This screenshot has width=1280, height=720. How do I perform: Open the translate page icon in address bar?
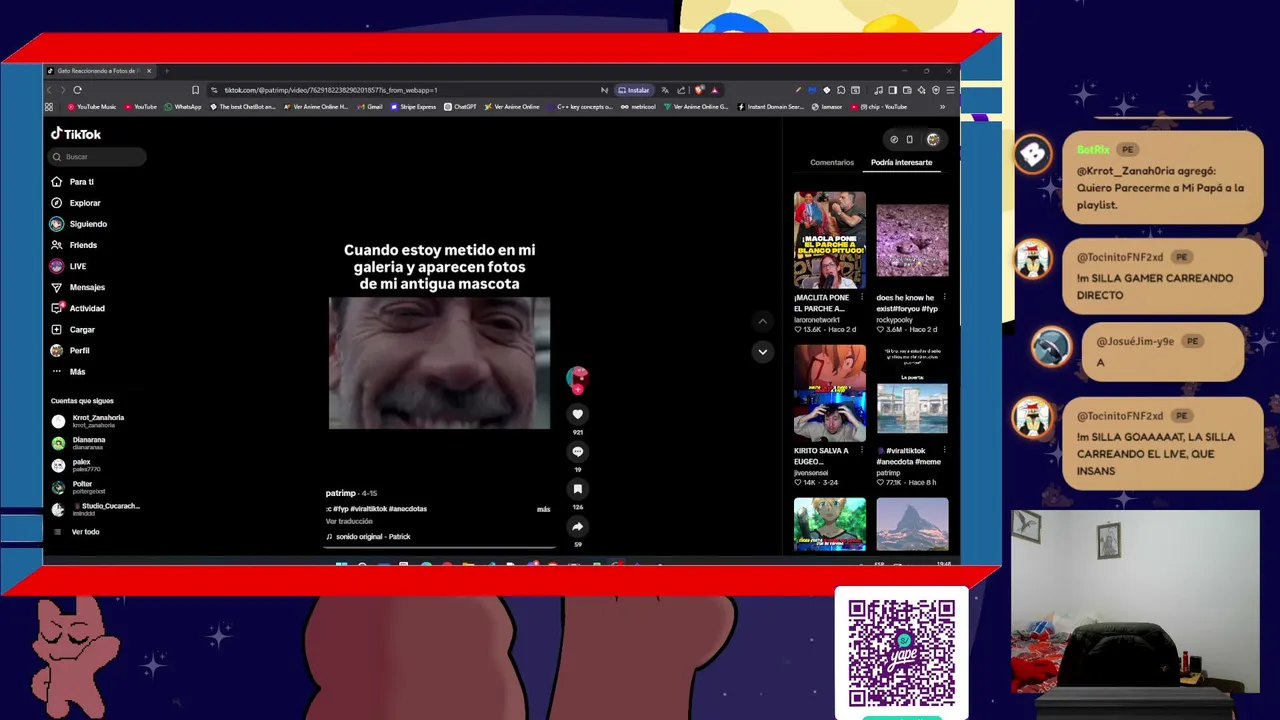pyautogui.click(x=665, y=90)
